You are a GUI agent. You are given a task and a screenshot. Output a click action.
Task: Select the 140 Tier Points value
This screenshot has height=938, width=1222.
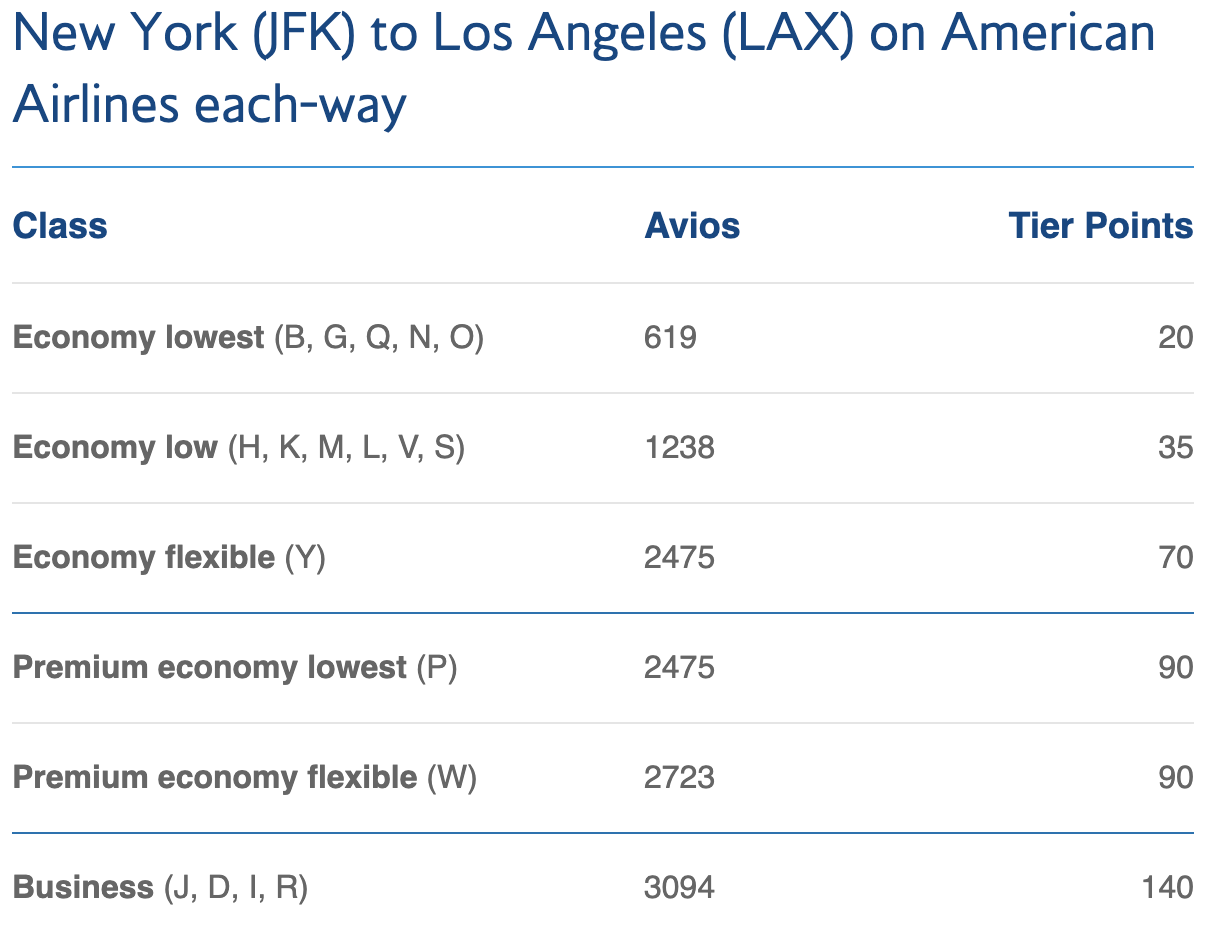(x=1167, y=887)
